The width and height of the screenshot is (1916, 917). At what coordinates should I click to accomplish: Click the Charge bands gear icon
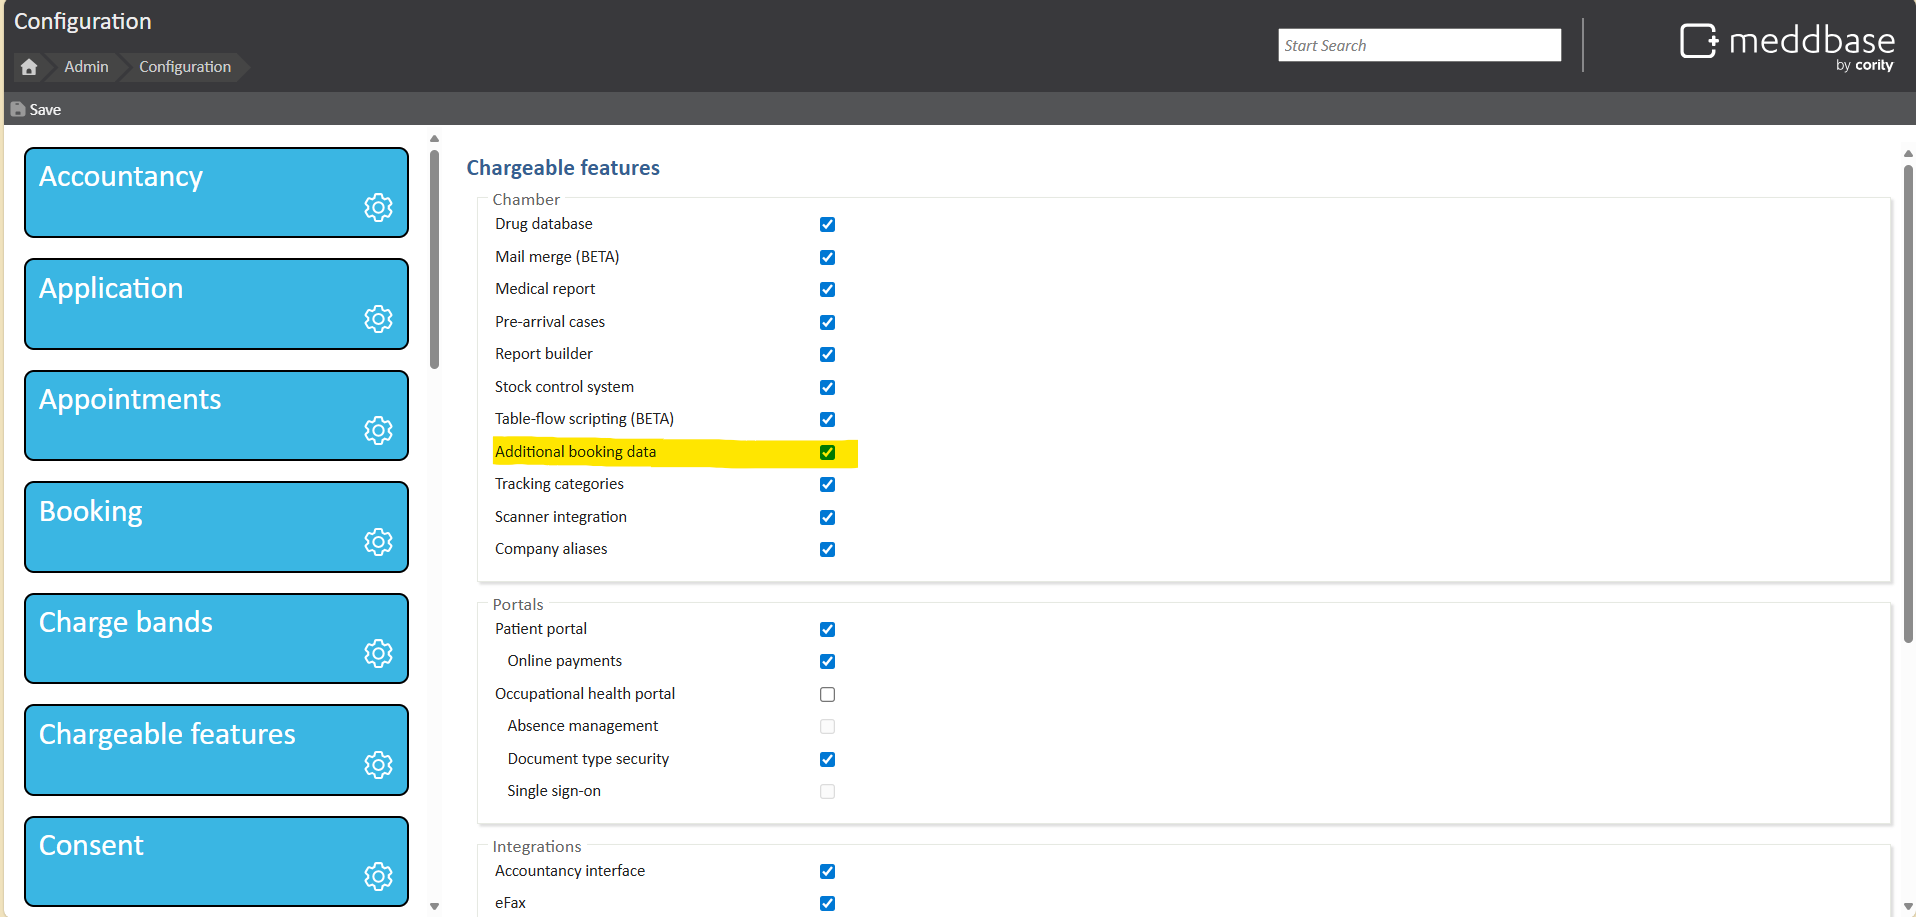tap(378, 653)
